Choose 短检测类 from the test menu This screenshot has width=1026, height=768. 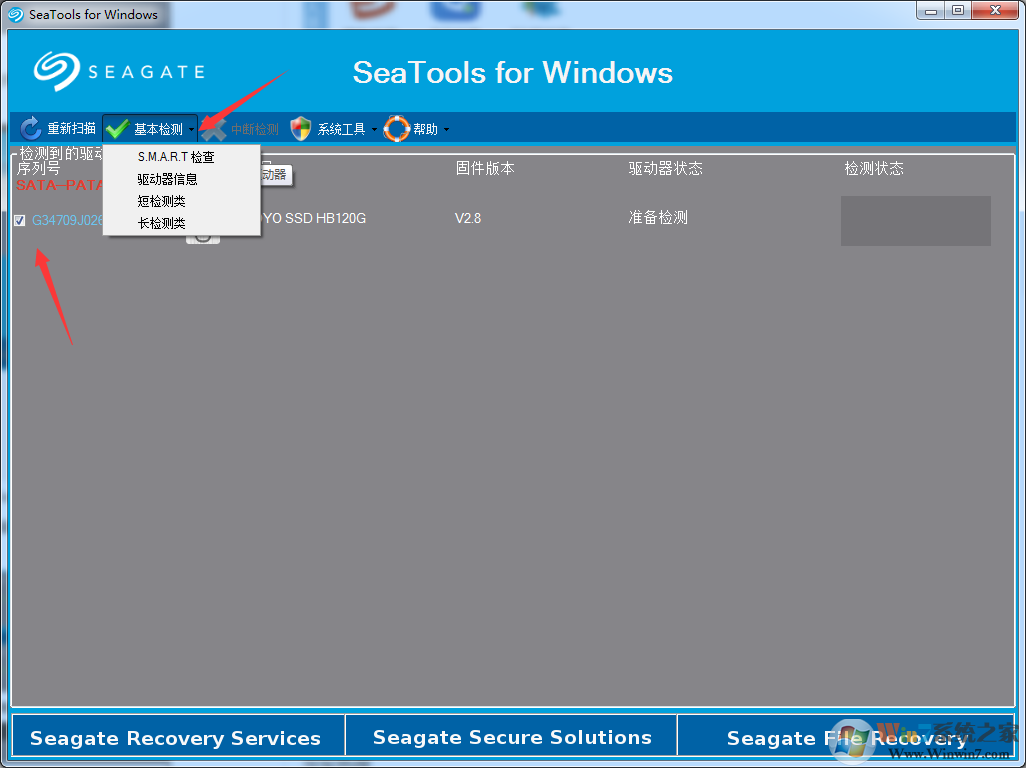click(160, 201)
